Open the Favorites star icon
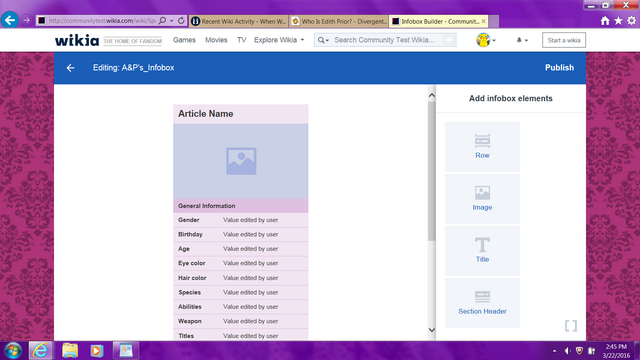 (618, 20)
